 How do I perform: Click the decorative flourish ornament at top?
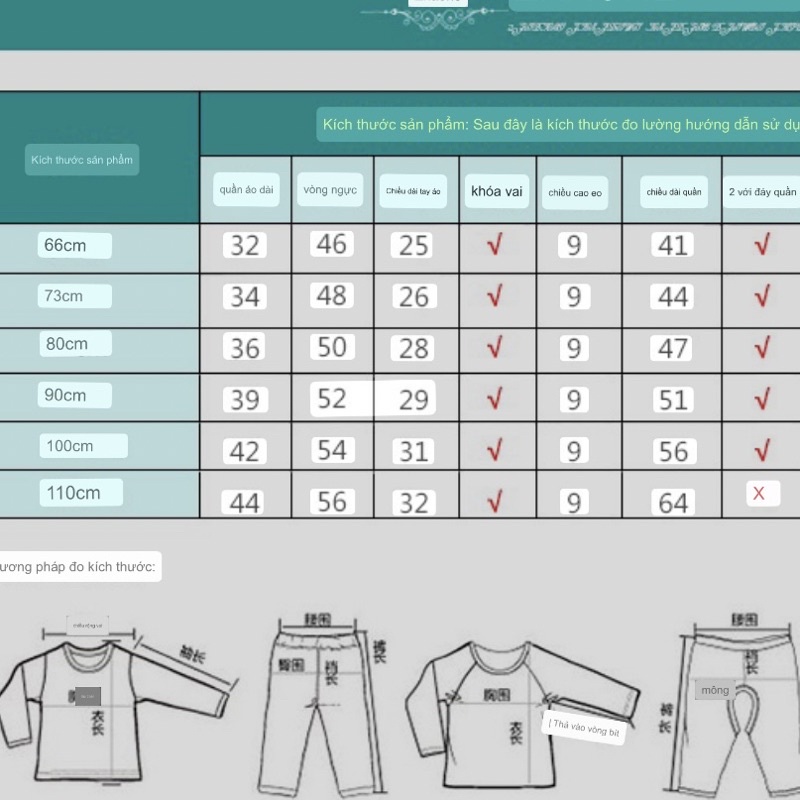[x=437, y=17]
